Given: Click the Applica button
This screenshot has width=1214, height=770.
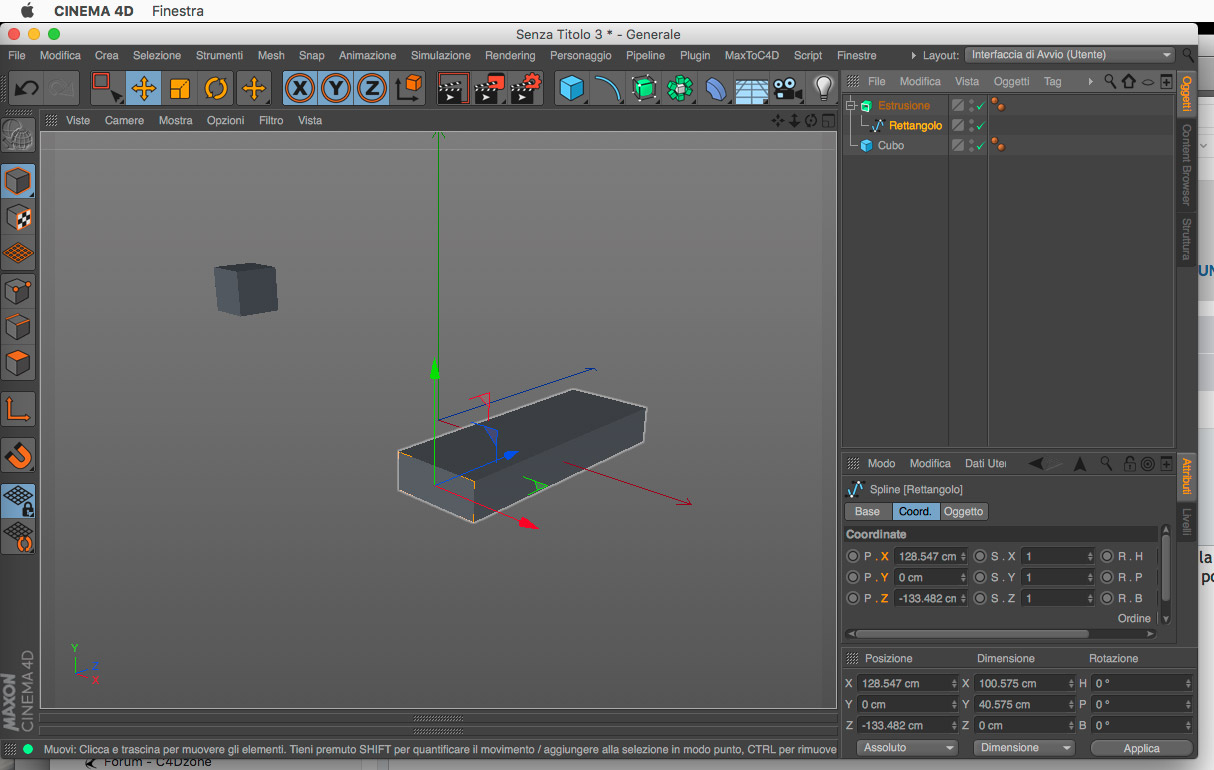Looking at the screenshot, I should coord(1141,748).
